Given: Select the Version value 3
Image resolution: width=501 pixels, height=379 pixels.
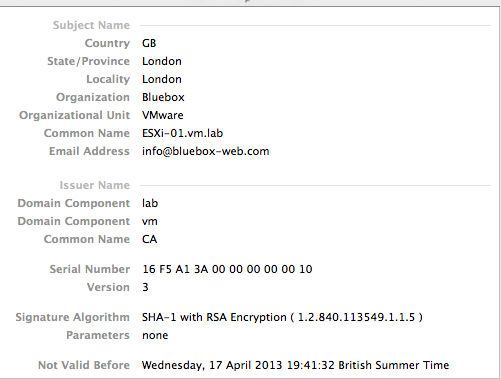Looking at the screenshot, I should click(145, 287).
